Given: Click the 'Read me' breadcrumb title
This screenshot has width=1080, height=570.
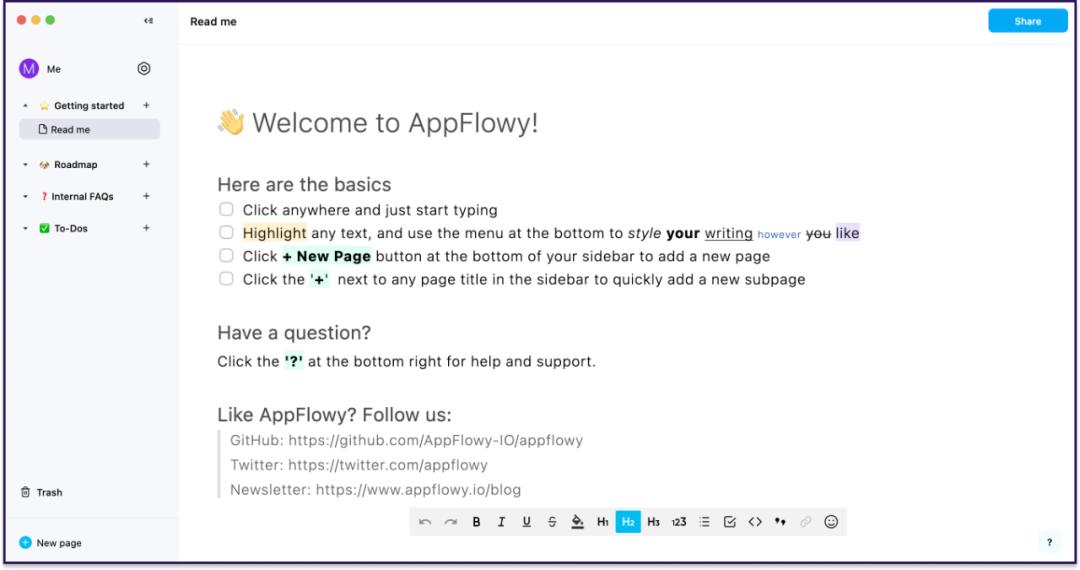Looking at the screenshot, I should pyautogui.click(x=213, y=21).
